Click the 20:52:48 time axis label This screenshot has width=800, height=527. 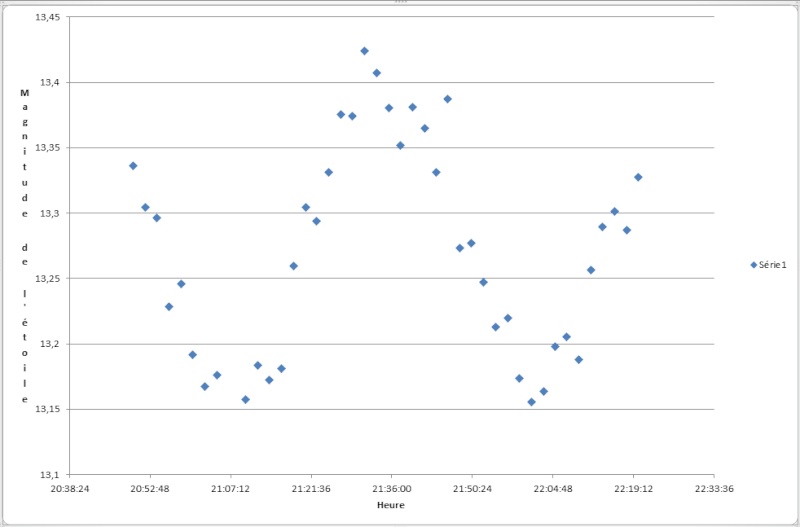pos(150,489)
